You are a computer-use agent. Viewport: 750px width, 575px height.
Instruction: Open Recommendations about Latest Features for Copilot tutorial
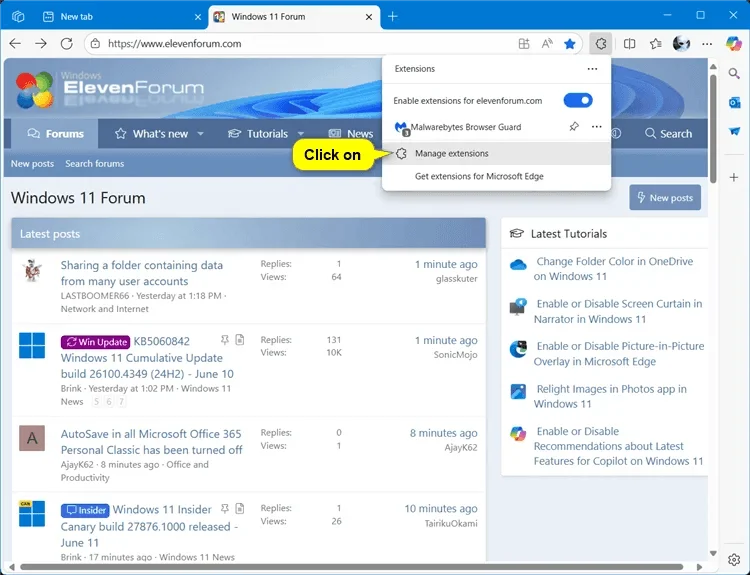[618, 446]
